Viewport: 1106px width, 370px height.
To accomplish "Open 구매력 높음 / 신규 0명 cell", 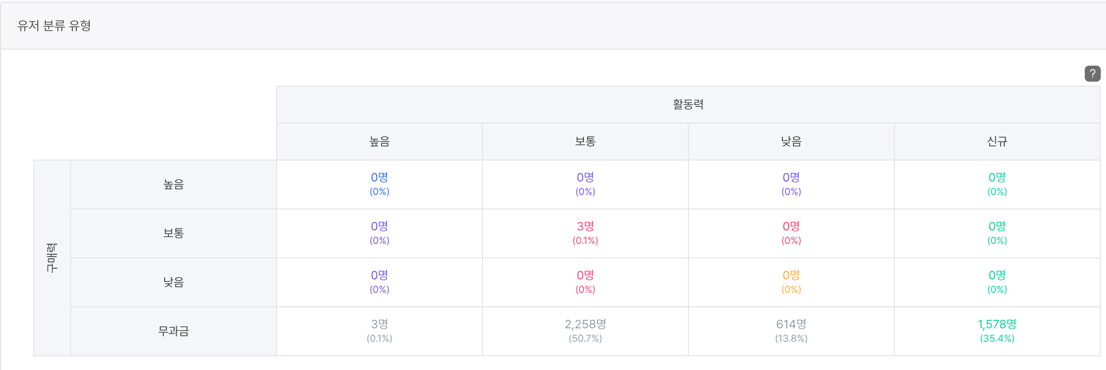I will tap(997, 185).
